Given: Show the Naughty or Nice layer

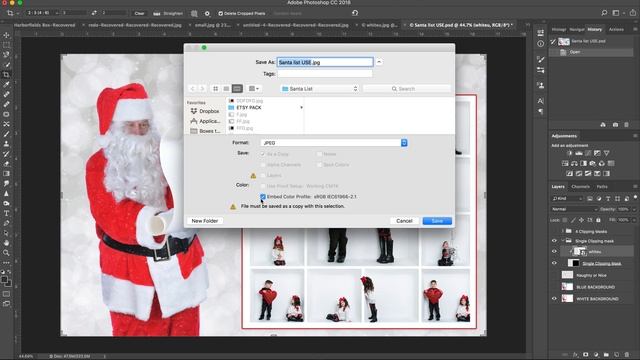Looking at the screenshot, I should pos(554,275).
